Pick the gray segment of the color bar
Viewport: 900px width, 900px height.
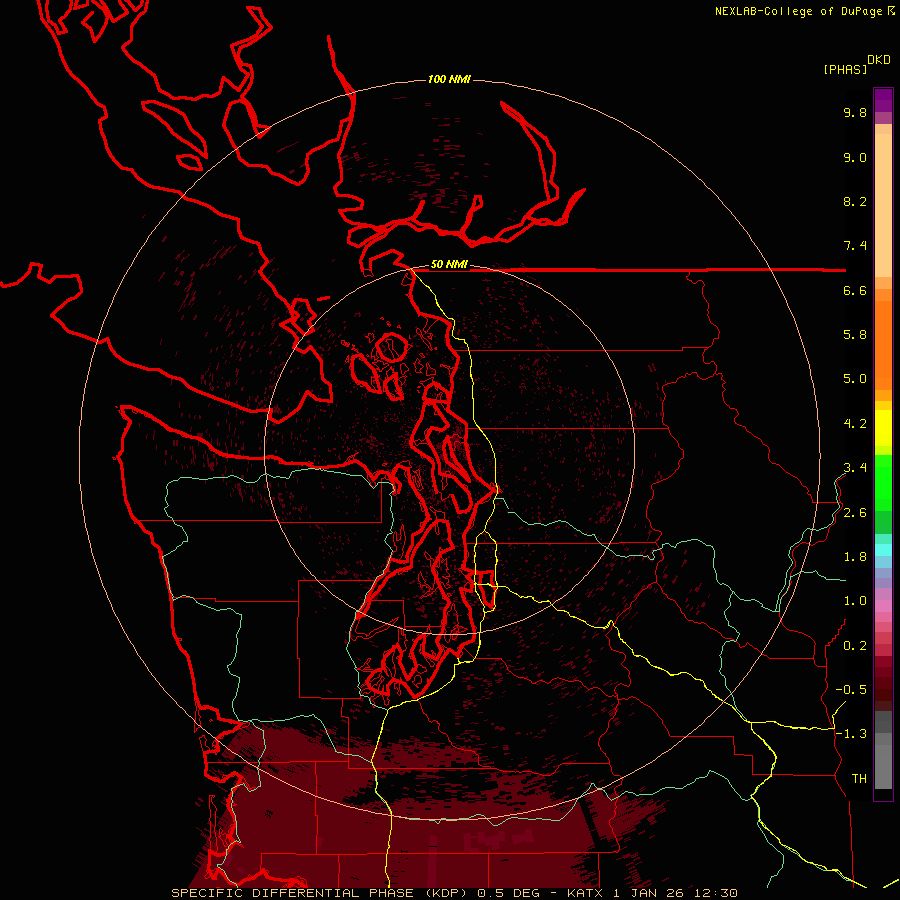point(883,762)
